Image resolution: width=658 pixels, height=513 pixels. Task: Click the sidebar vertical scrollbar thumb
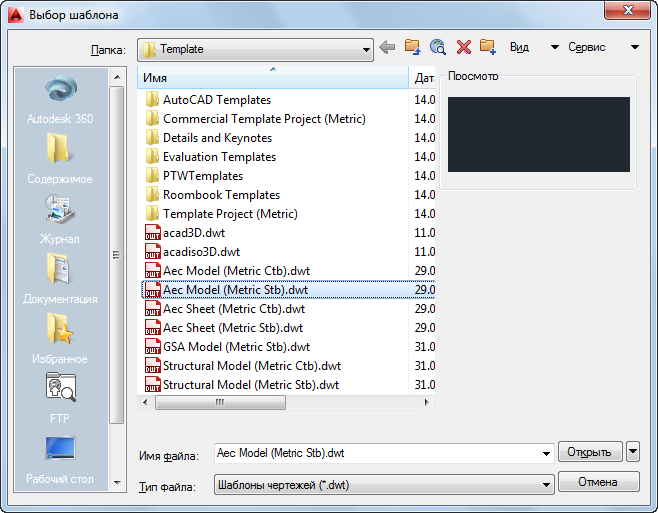tap(117, 255)
